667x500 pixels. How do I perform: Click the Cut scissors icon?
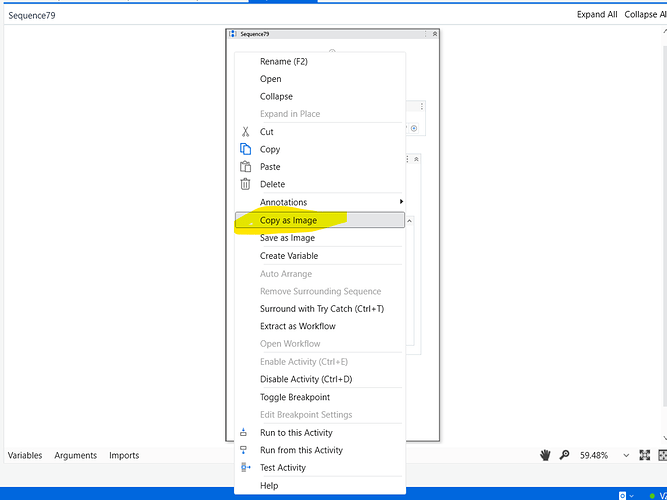click(x=245, y=131)
